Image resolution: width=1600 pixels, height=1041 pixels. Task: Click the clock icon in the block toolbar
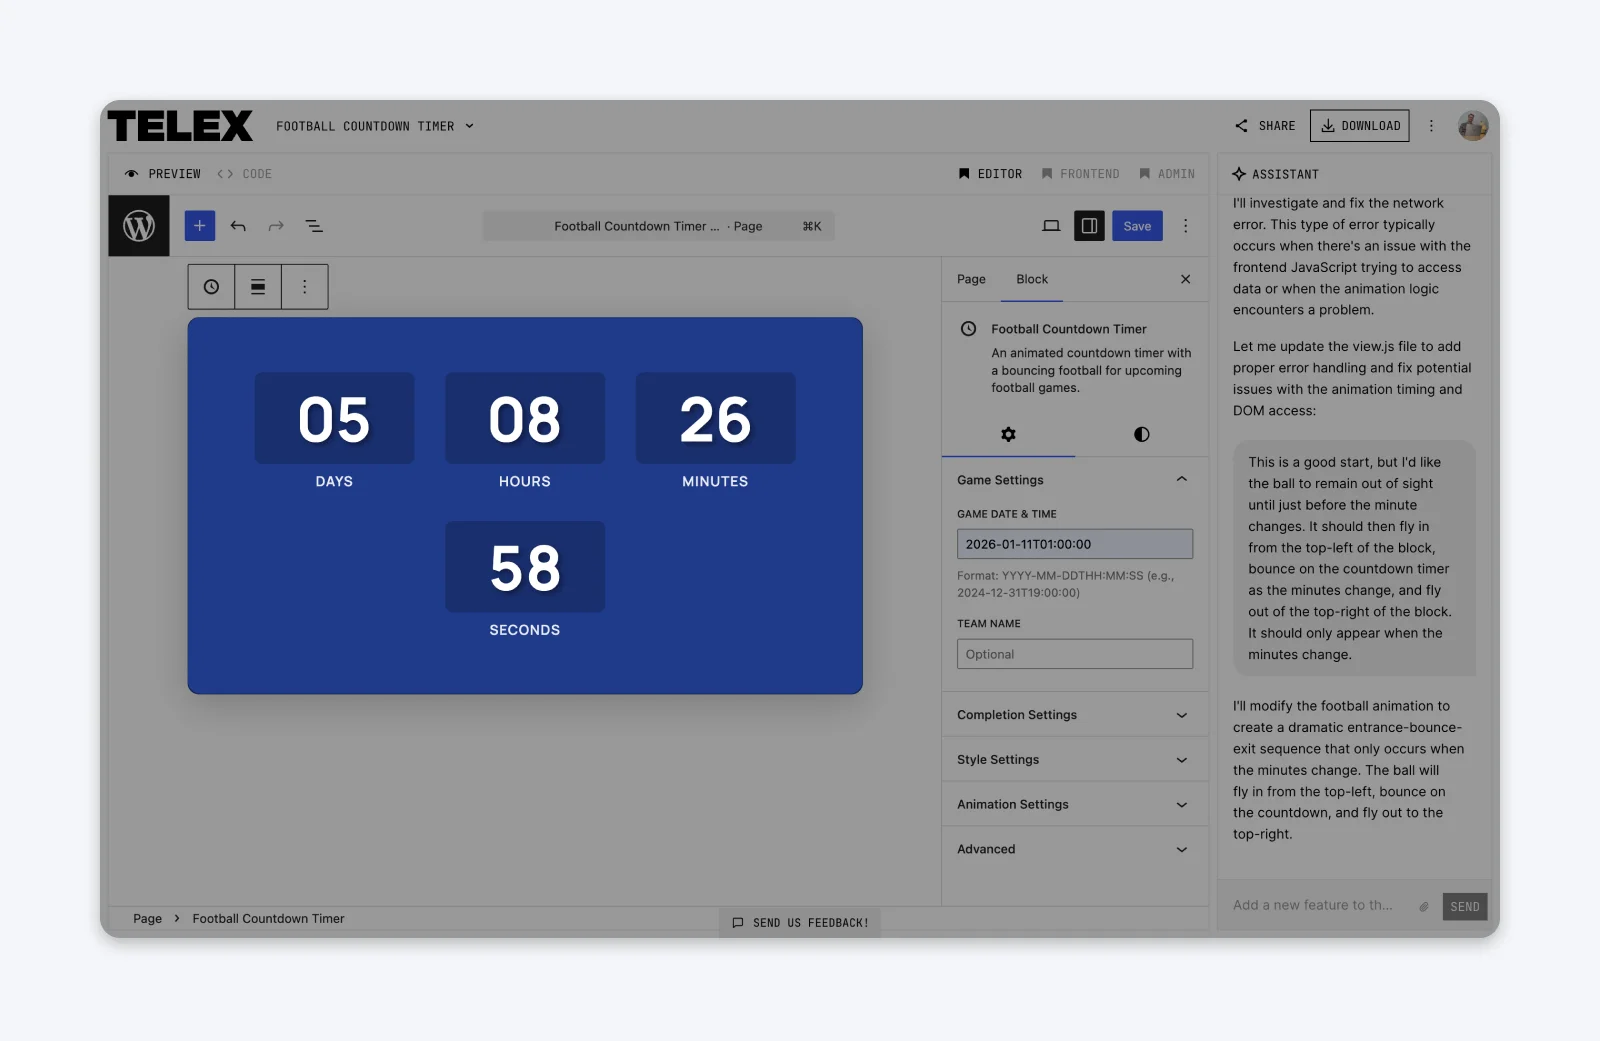coord(210,286)
